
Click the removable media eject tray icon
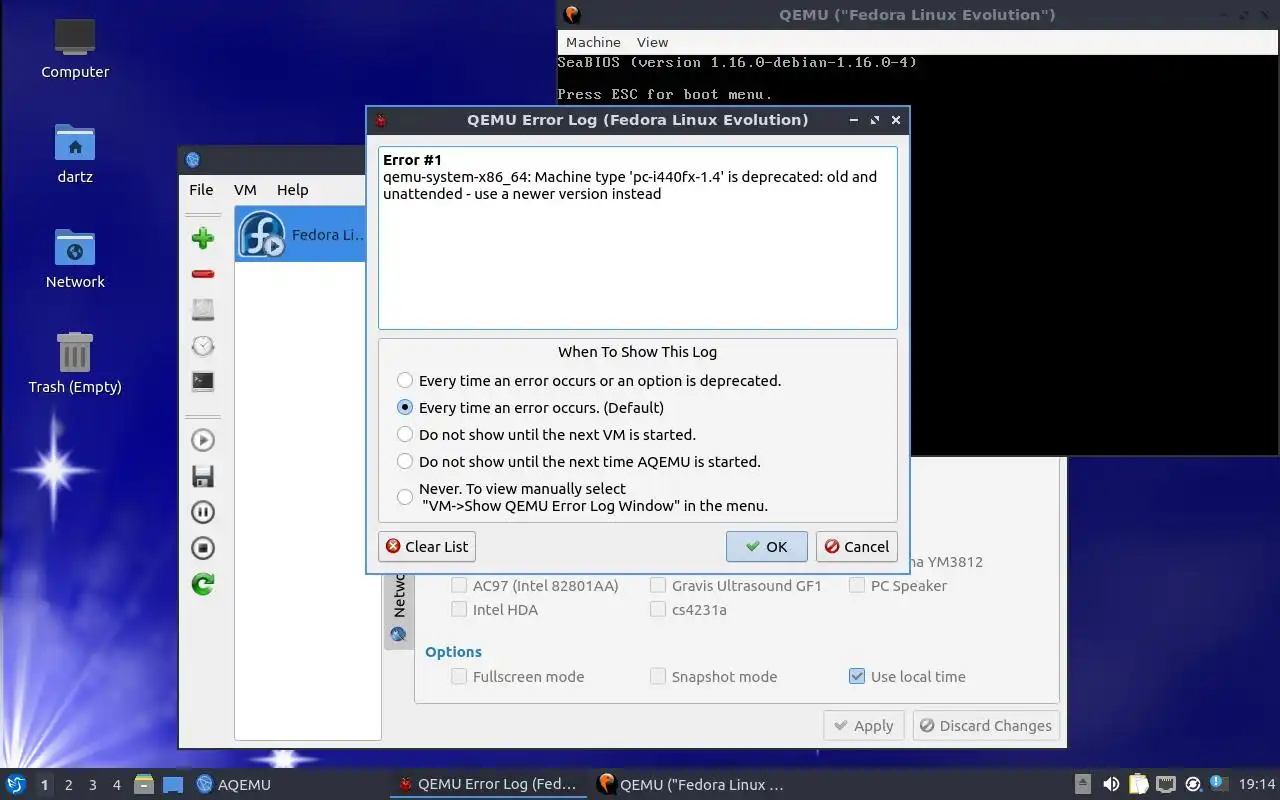tap(1083, 784)
